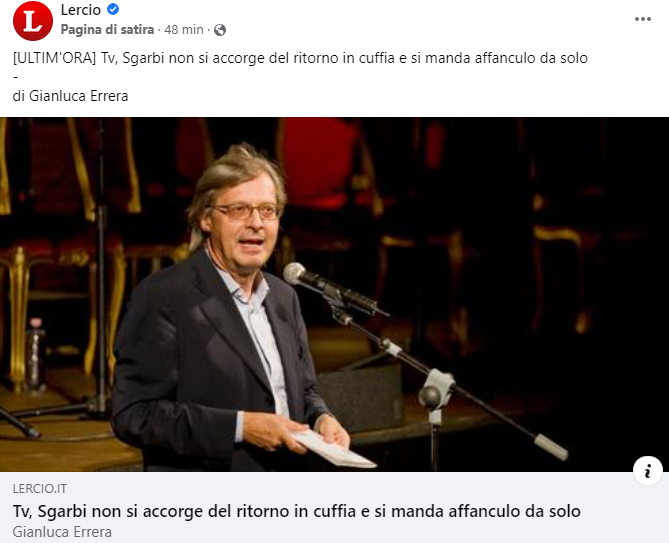The width and height of the screenshot is (669, 543).
Task: Click the globe public audience icon
Action: pyautogui.click(x=220, y=30)
